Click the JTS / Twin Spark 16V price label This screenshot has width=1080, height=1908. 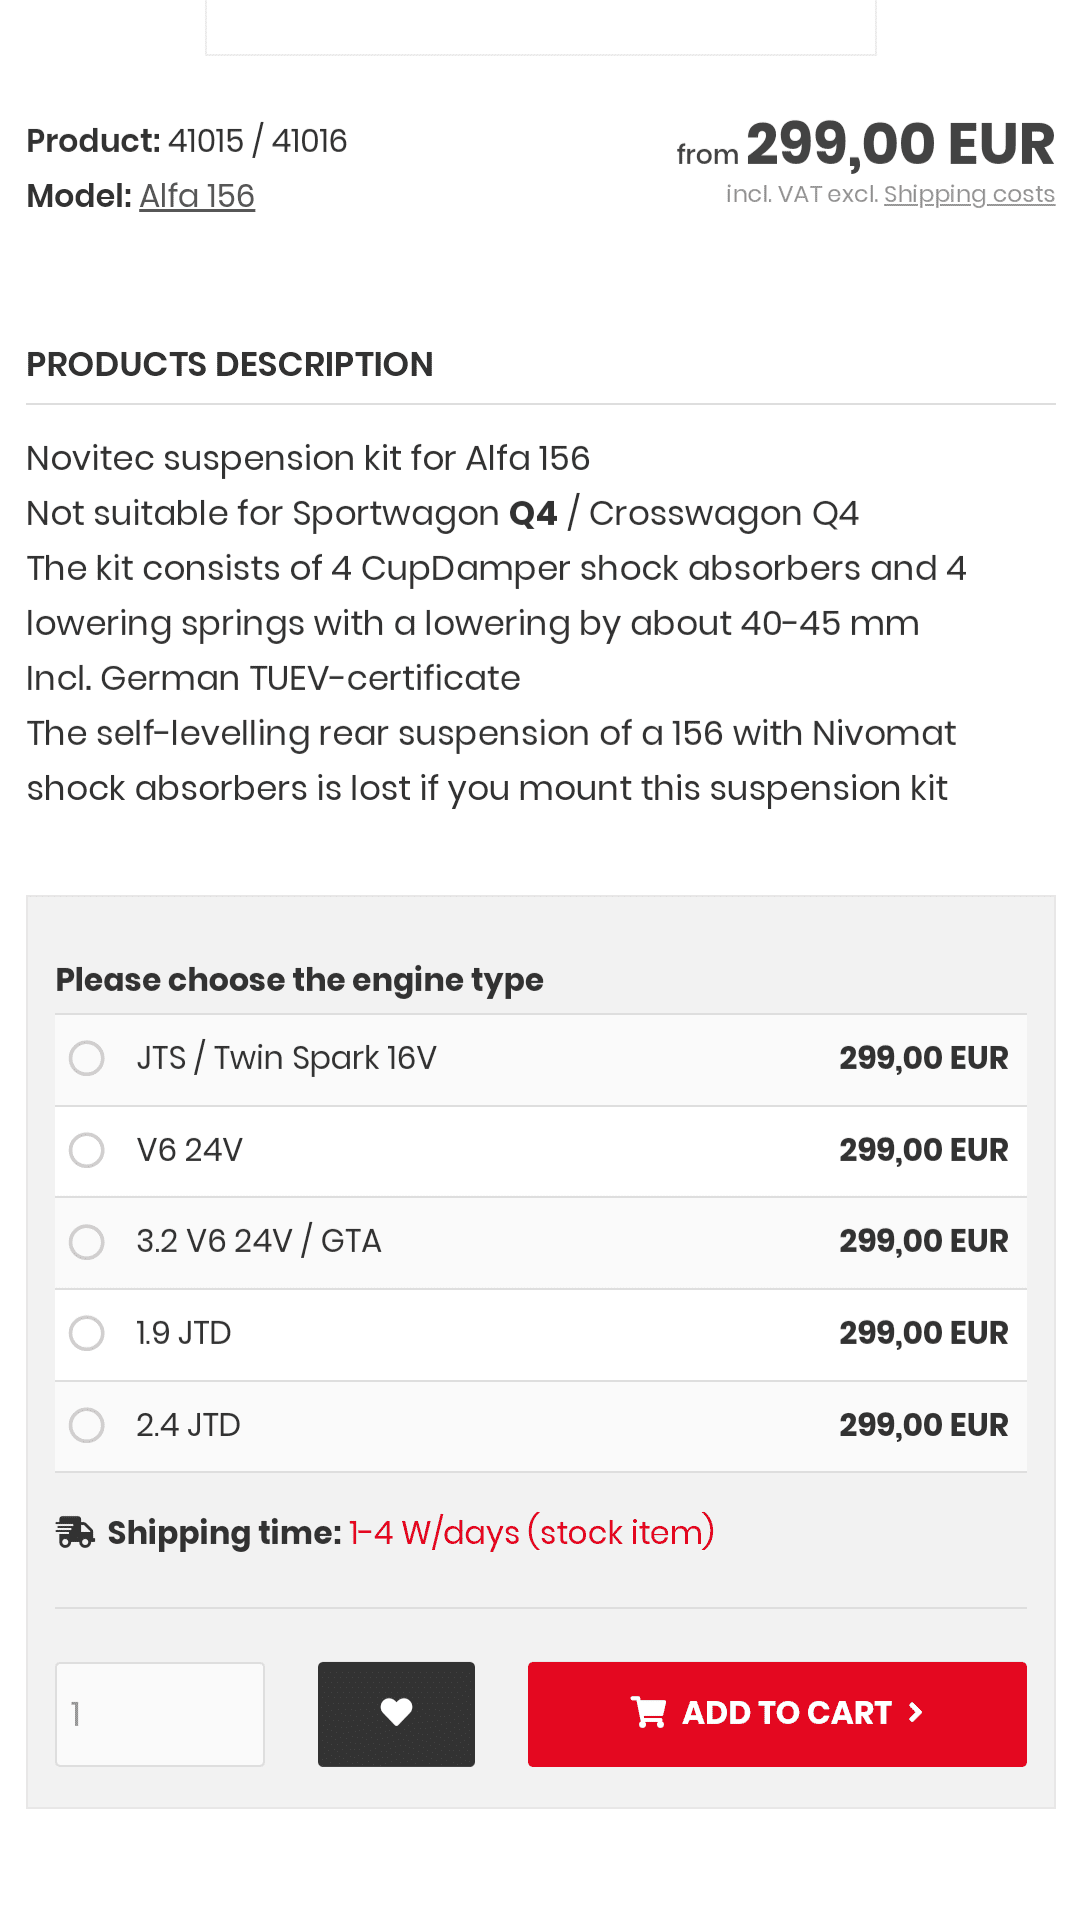[x=924, y=1058]
